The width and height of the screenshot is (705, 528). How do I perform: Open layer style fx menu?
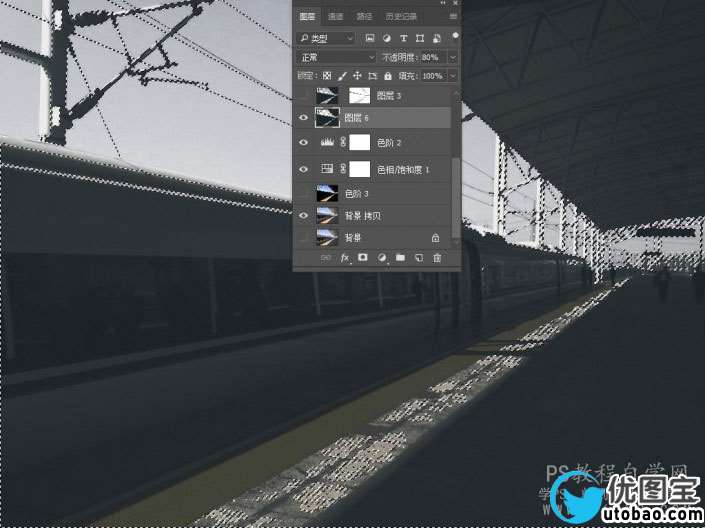pos(345,258)
